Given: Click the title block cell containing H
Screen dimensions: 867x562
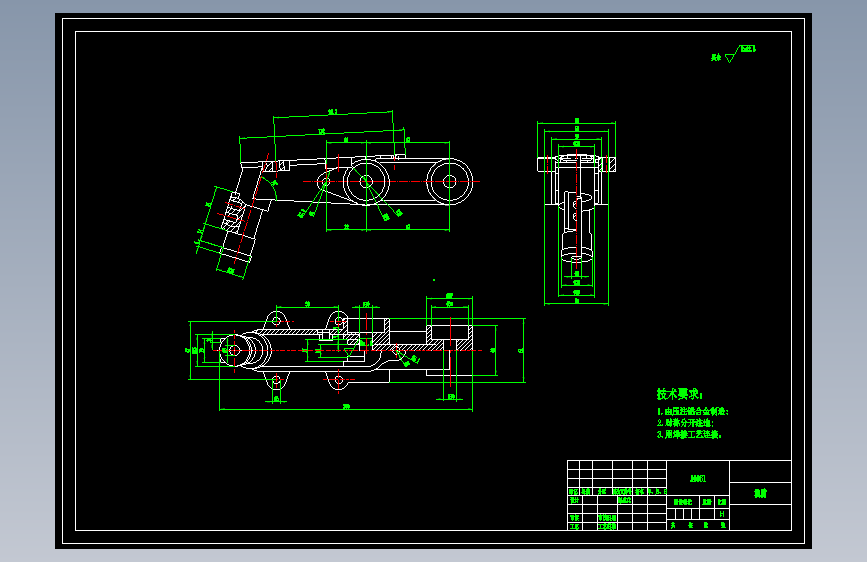Looking at the screenshot, I should coord(722,514).
